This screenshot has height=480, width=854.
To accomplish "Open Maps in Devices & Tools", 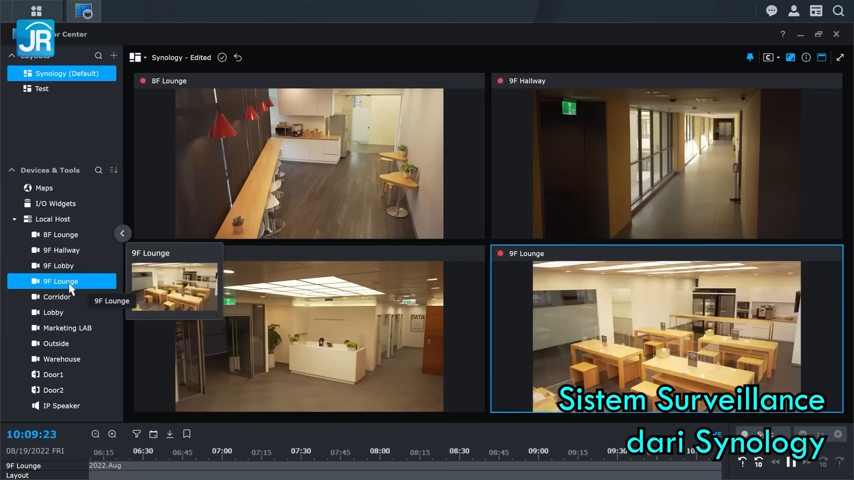I will 44,188.
